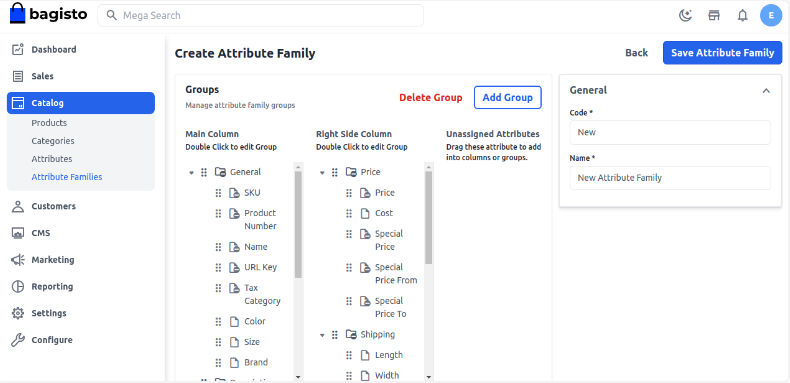Open Attributes submenu item
The height and width of the screenshot is (383, 790).
(52, 159)
